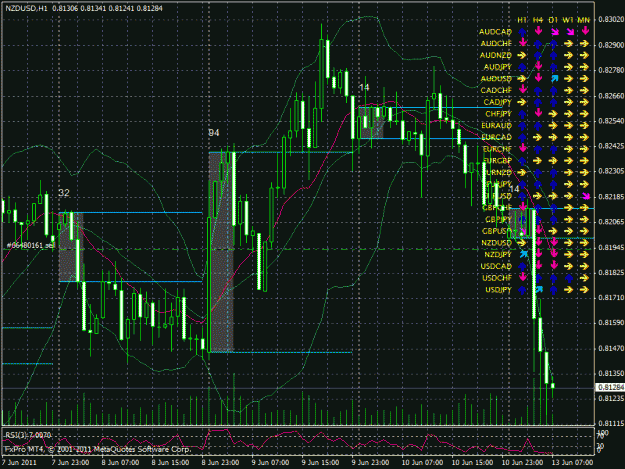Screen dimensions: 625x469
Task: Click the AUDCAD H1 blue up arrow
Action: [x=522, y=31]
